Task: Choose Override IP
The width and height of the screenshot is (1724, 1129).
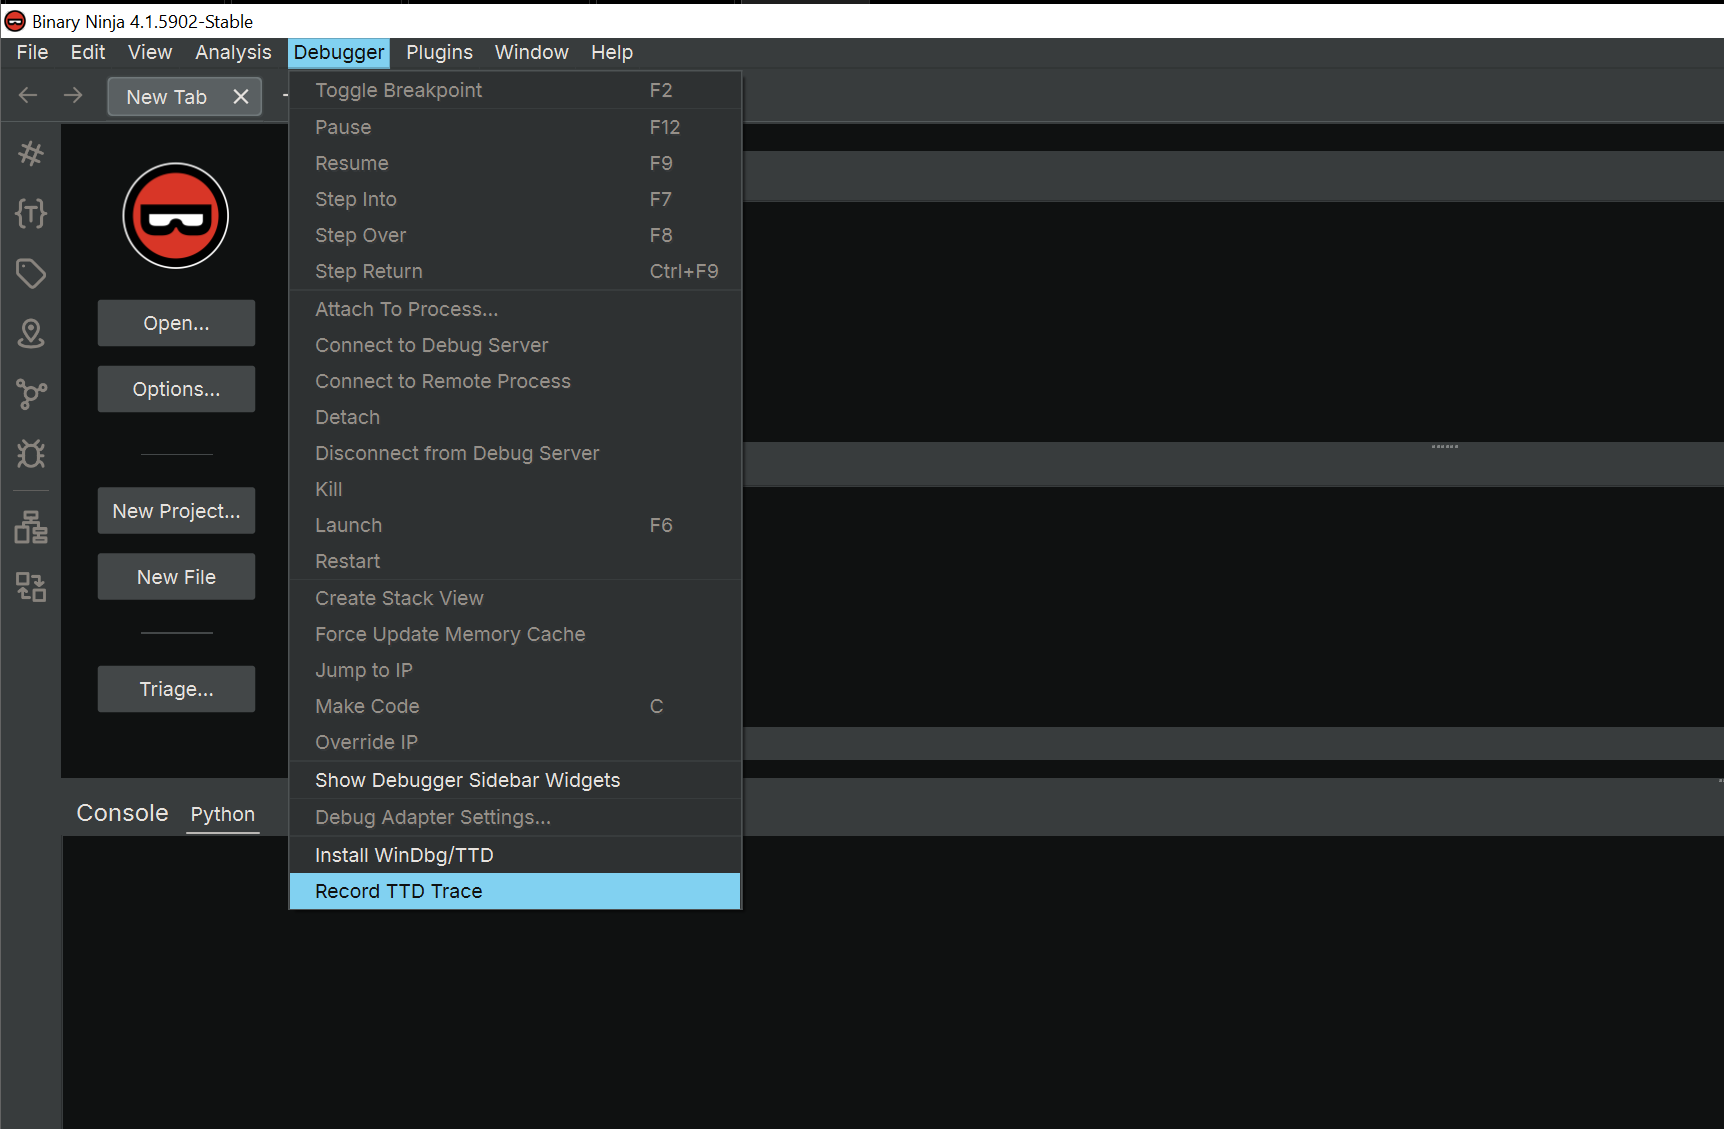Action: click(515, 742)
